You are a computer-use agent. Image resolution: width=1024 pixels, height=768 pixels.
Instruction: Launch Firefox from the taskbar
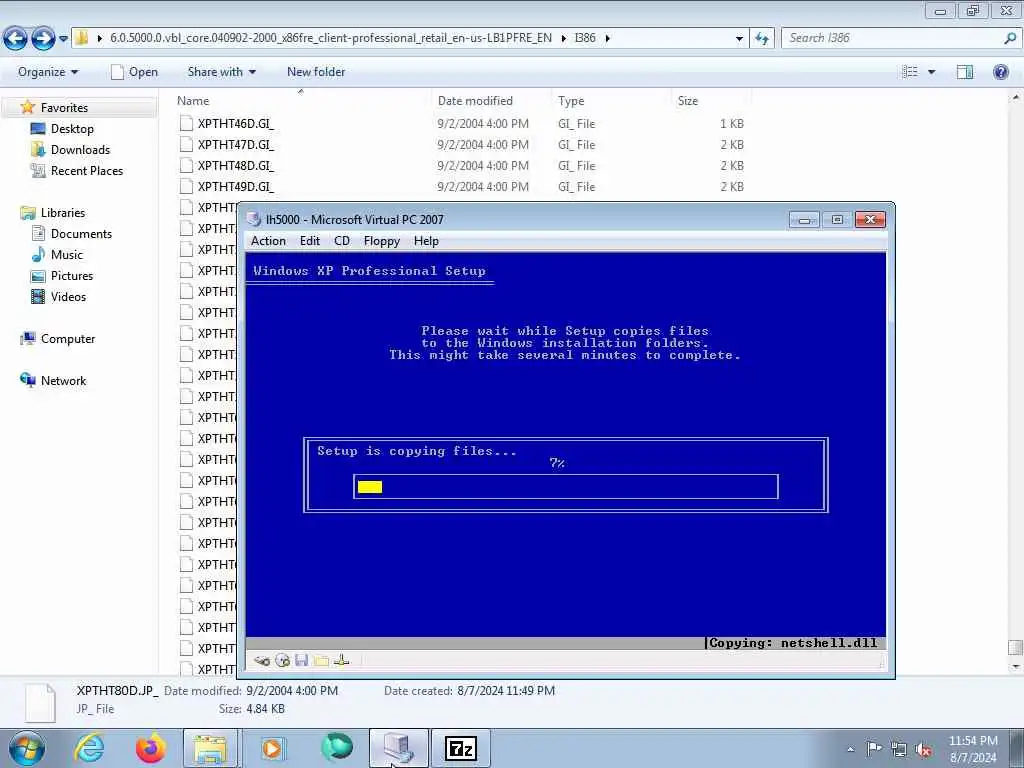point(150,748)
